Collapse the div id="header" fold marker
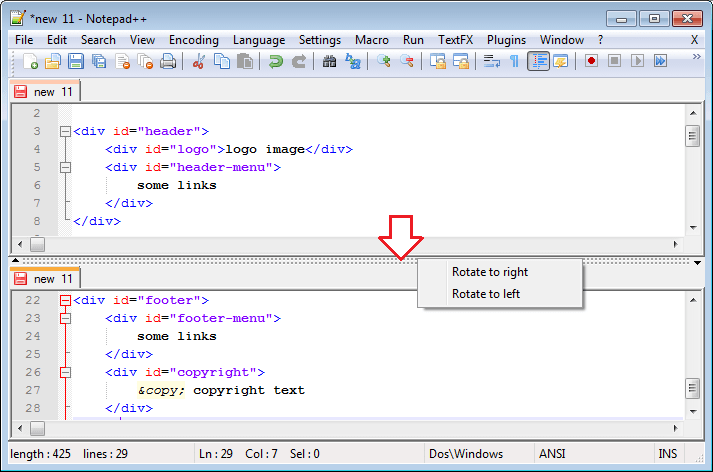The image size is (713, 472). coord(65,131)
